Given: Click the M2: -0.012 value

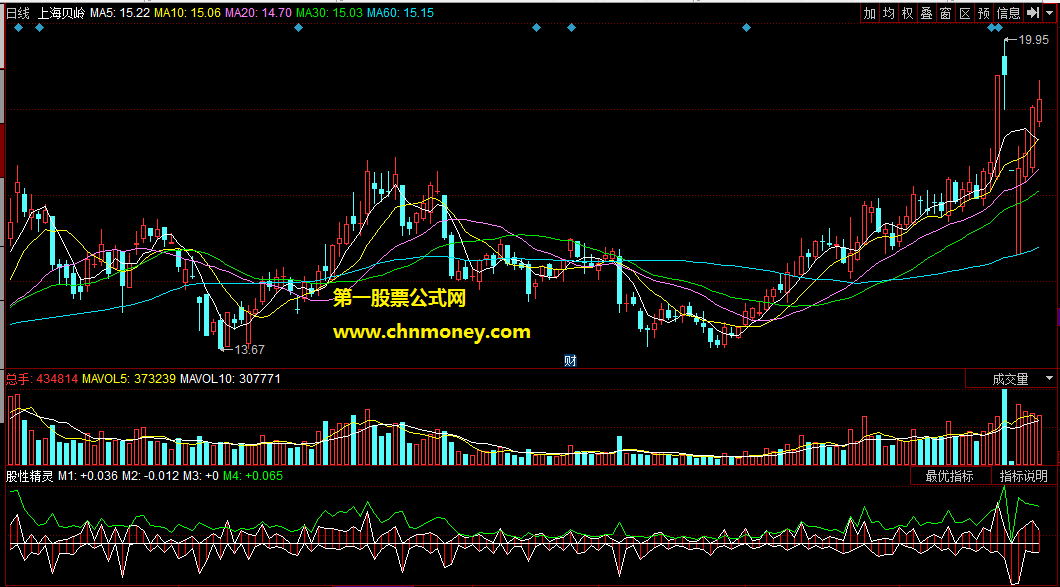Looking at the screenshot, I should click(151, 476).
